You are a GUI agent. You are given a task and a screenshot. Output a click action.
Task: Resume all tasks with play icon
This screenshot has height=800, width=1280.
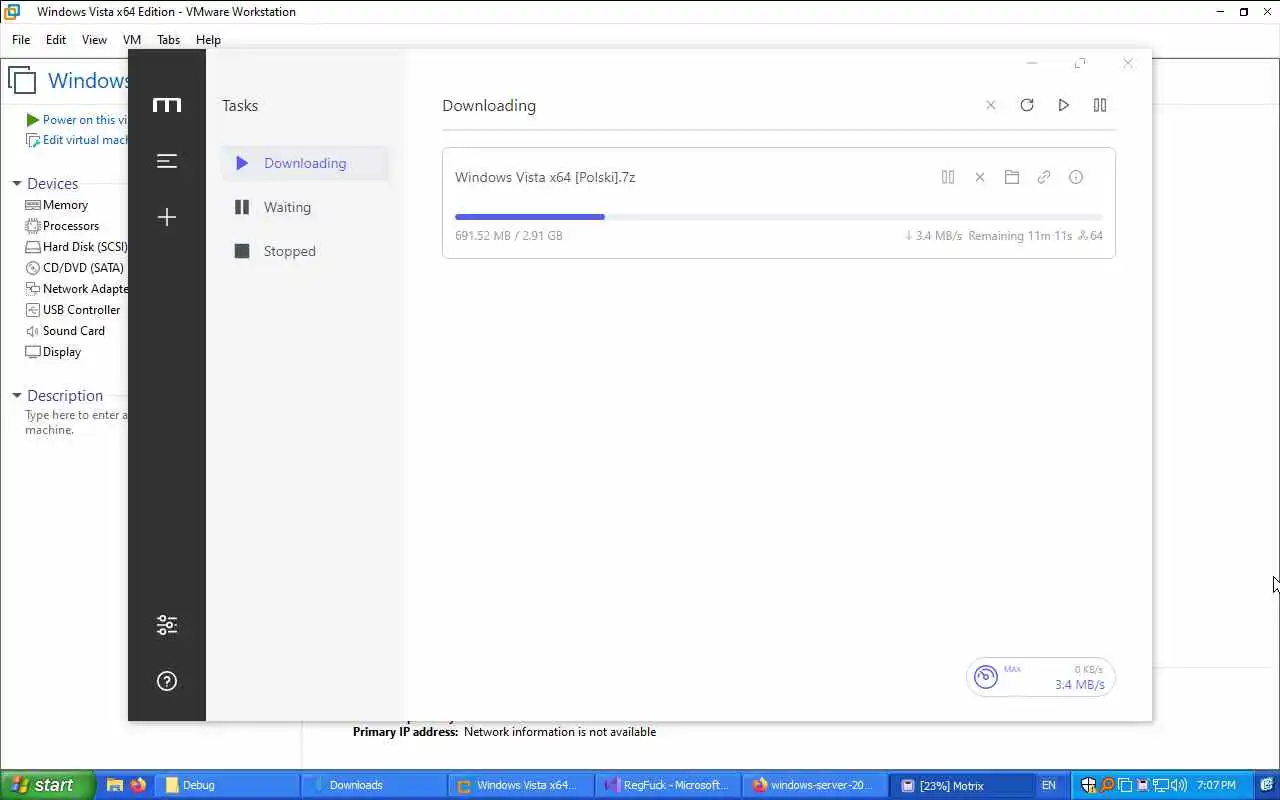click(x=1063, y=105)
